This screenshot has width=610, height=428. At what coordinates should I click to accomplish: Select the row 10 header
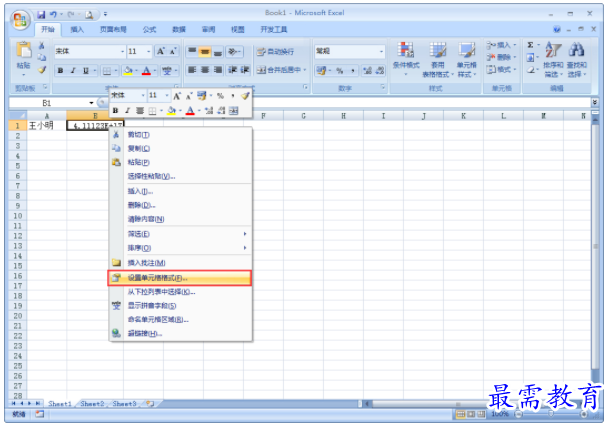(x=18, y=216)
